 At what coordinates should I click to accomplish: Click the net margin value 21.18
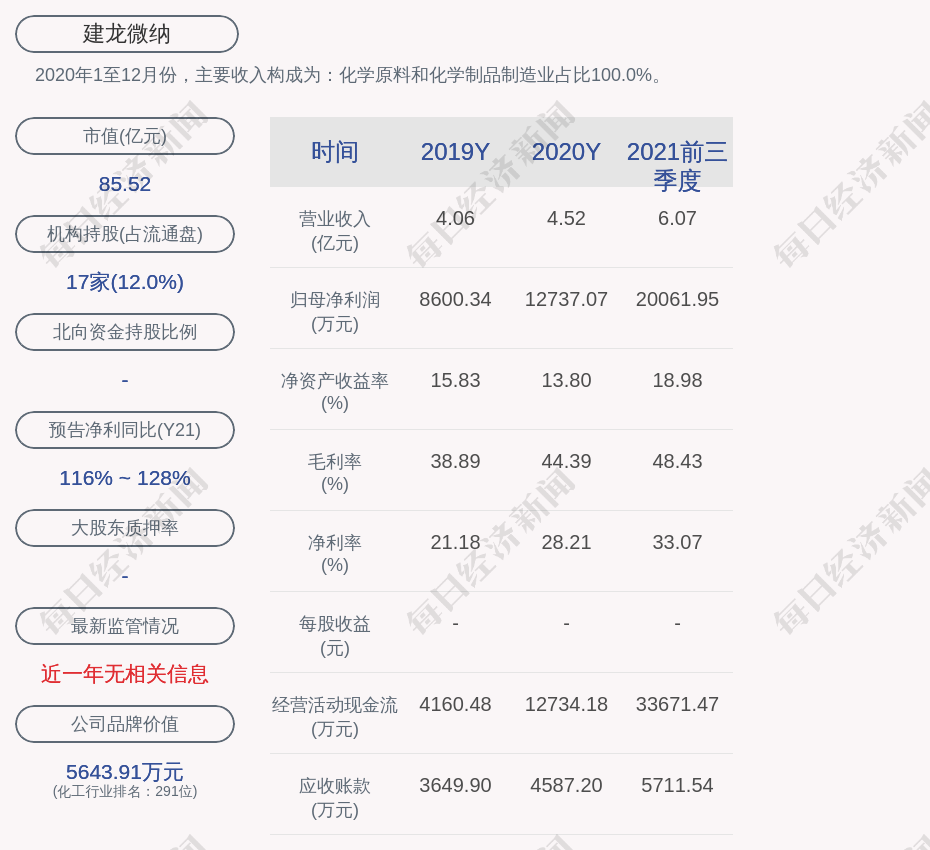coord(456,542)
